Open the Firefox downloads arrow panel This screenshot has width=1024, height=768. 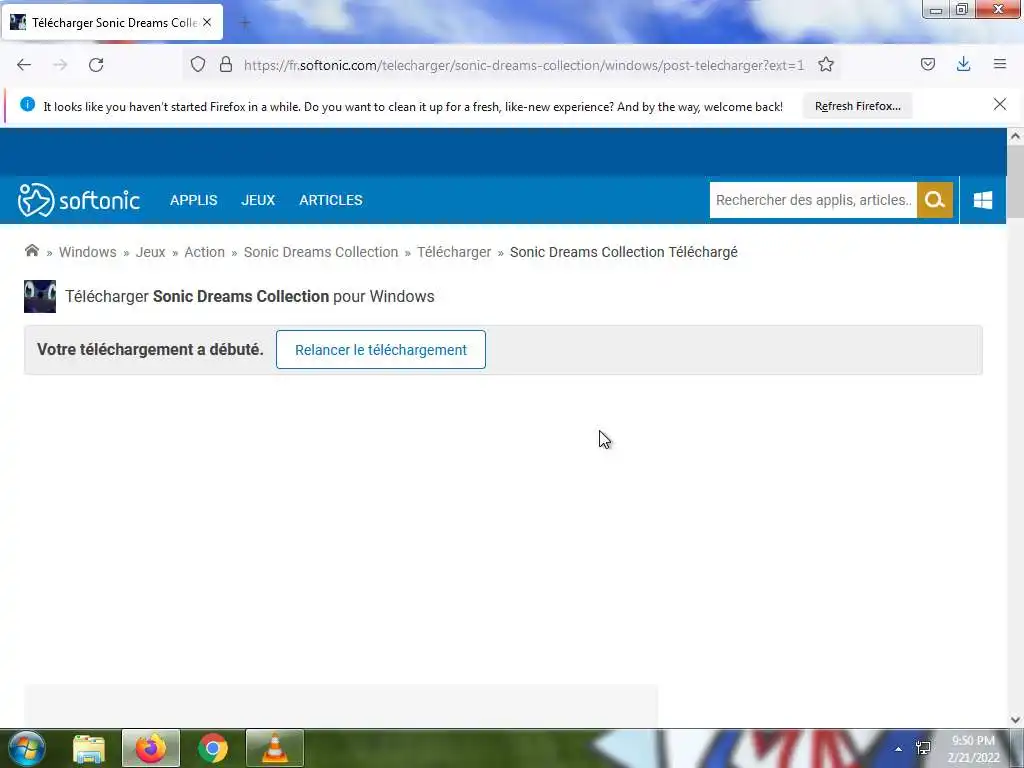click(963, 64)
